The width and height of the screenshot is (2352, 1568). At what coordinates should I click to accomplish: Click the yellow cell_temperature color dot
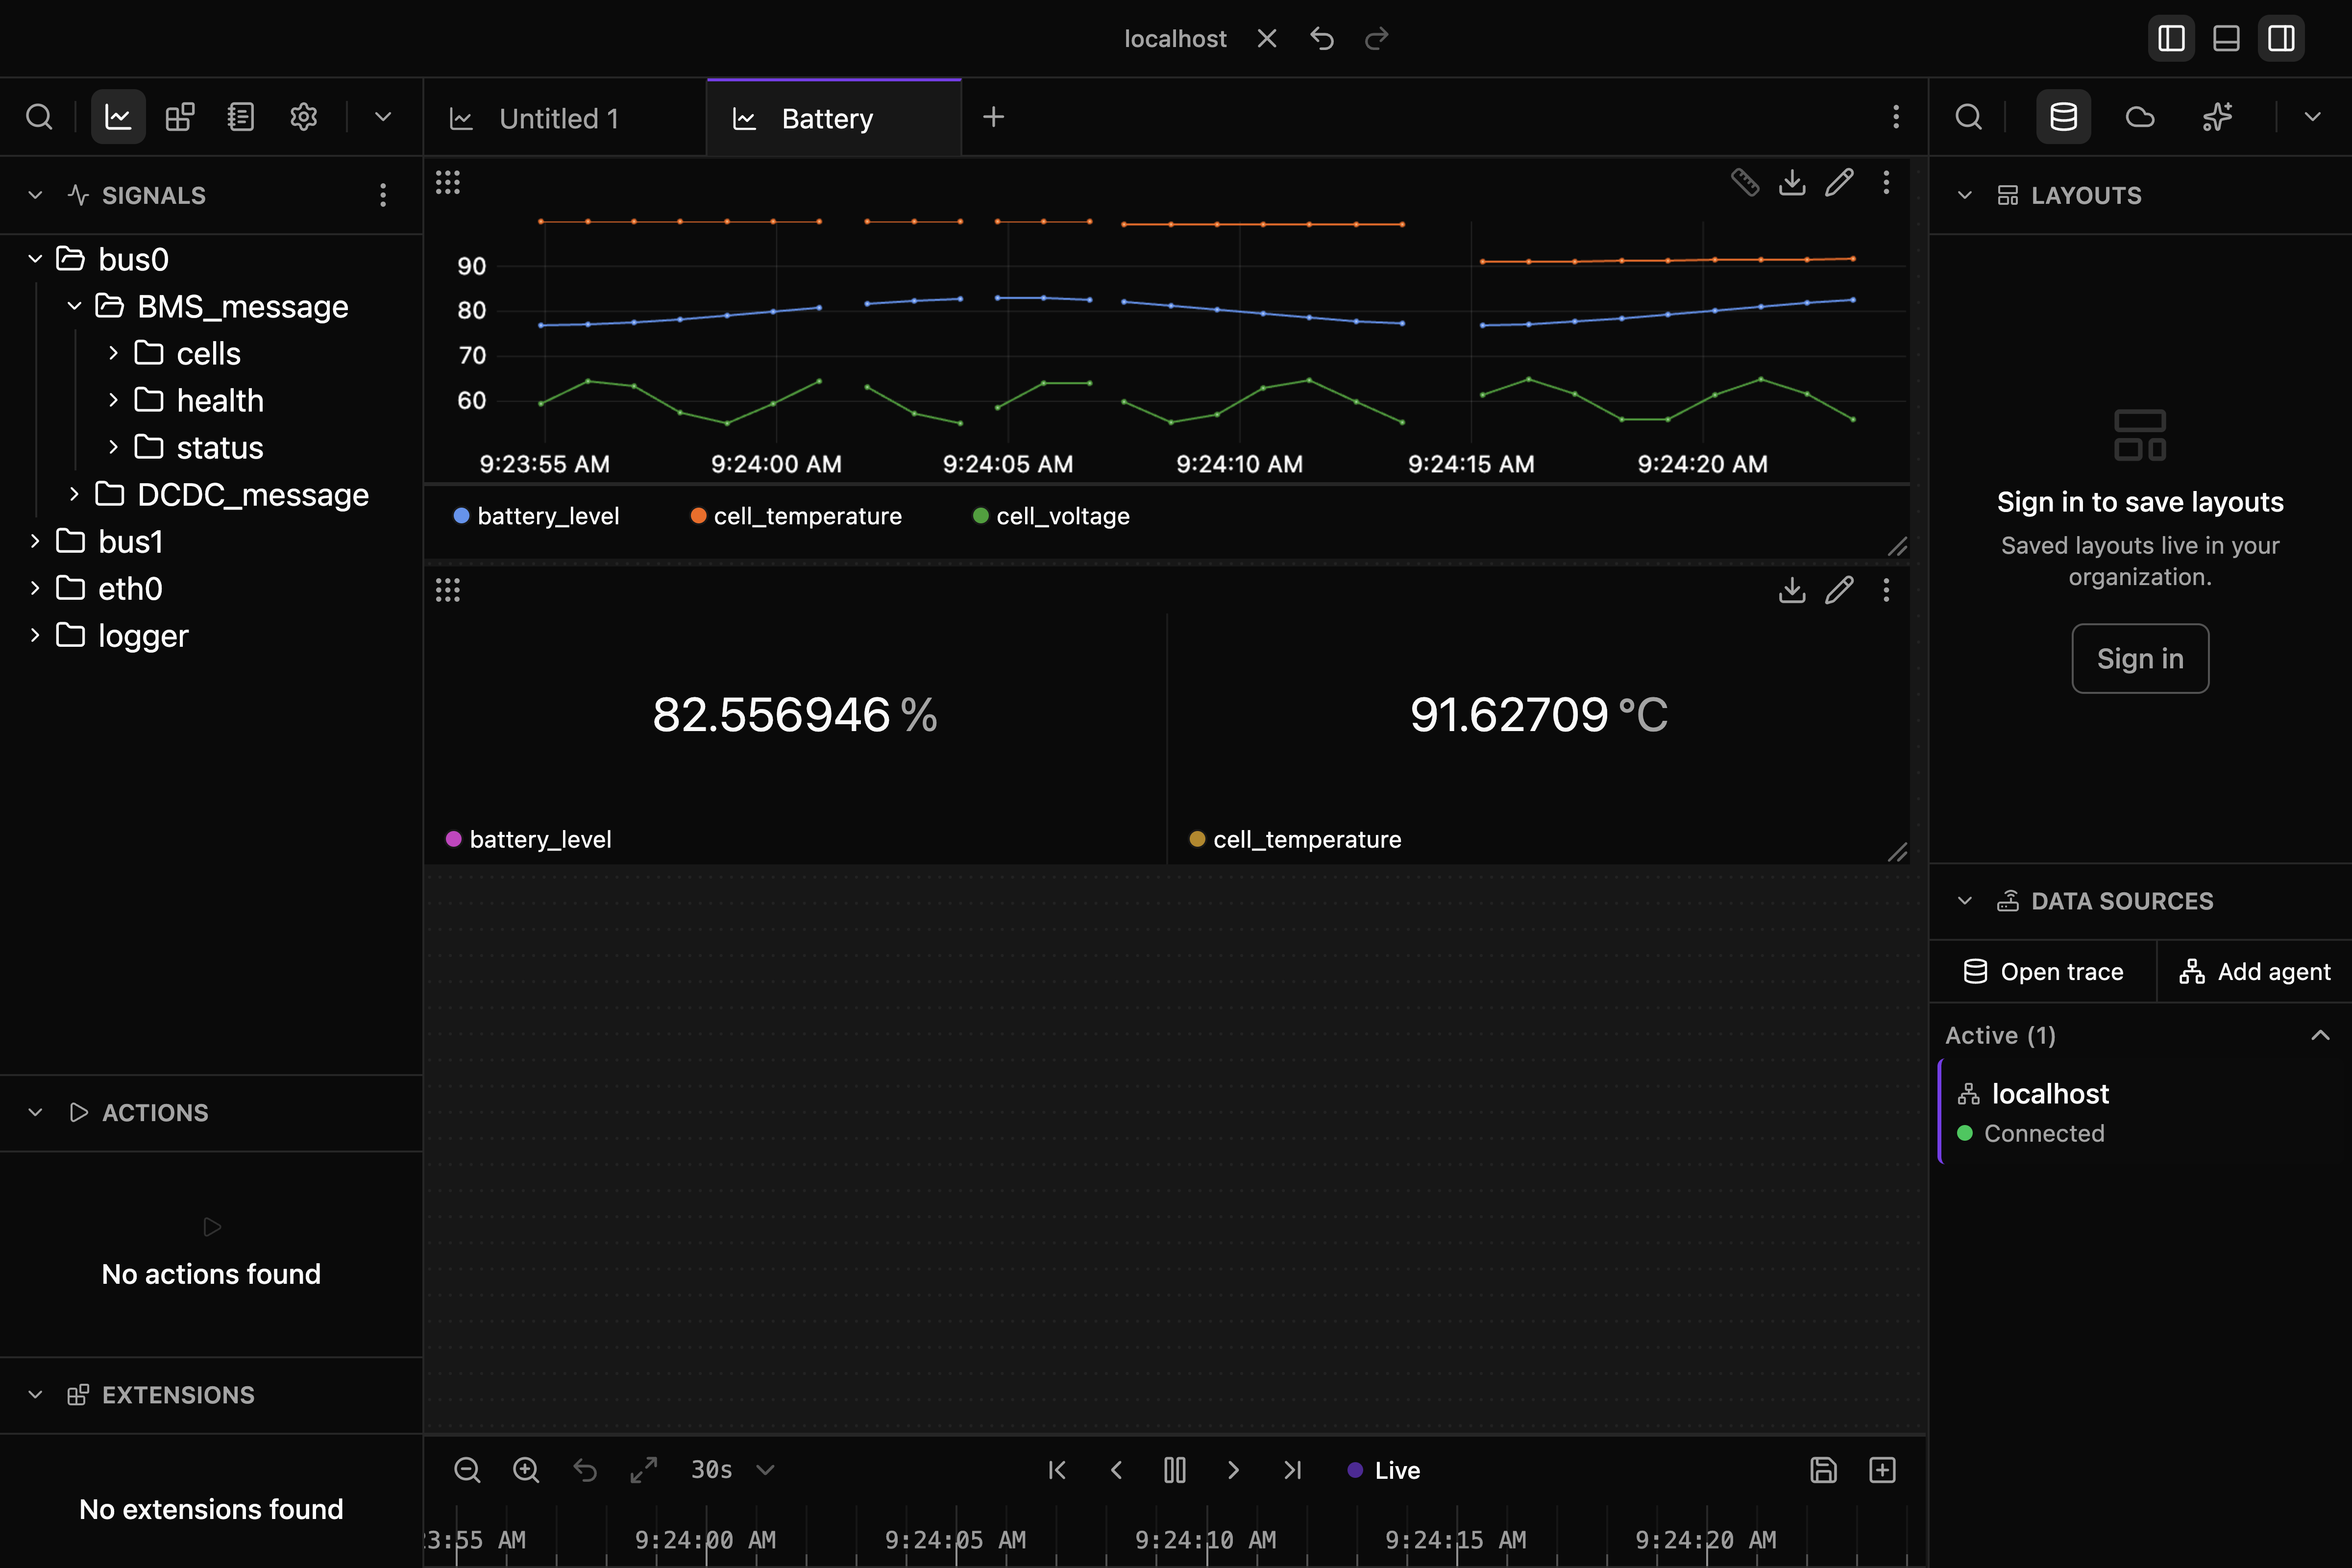(x=1197, y=839)
